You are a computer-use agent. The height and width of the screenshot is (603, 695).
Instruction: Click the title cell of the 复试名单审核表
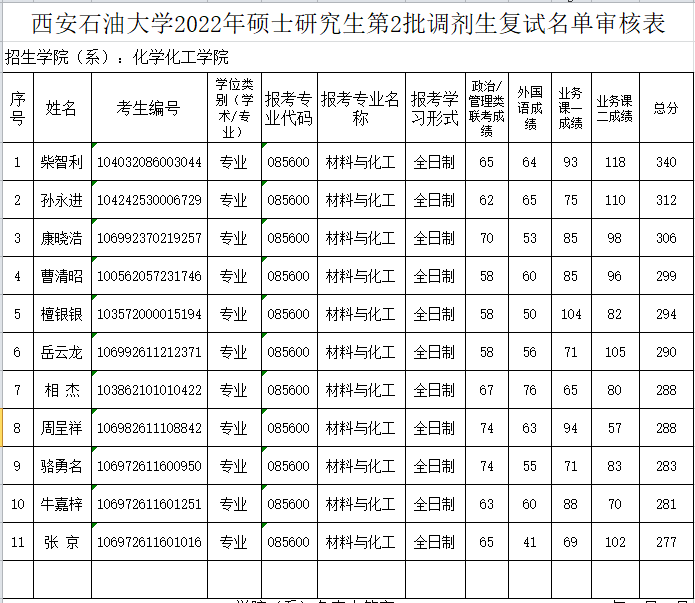click(347, 23)
